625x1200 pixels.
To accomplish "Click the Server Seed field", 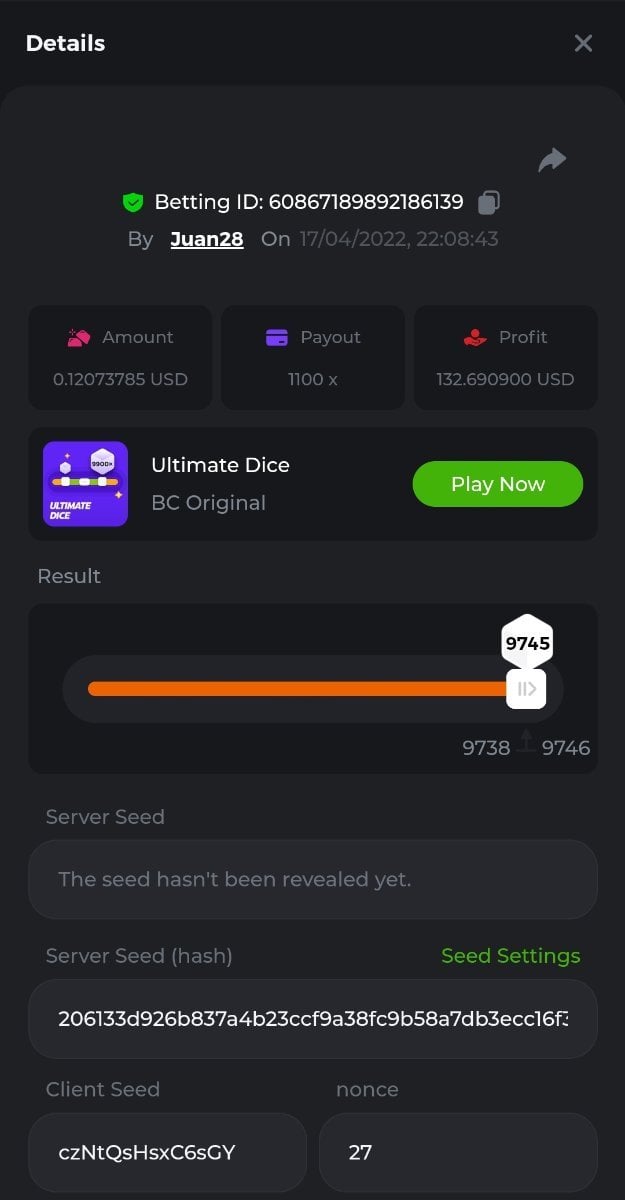I will [x=313, y=880].
